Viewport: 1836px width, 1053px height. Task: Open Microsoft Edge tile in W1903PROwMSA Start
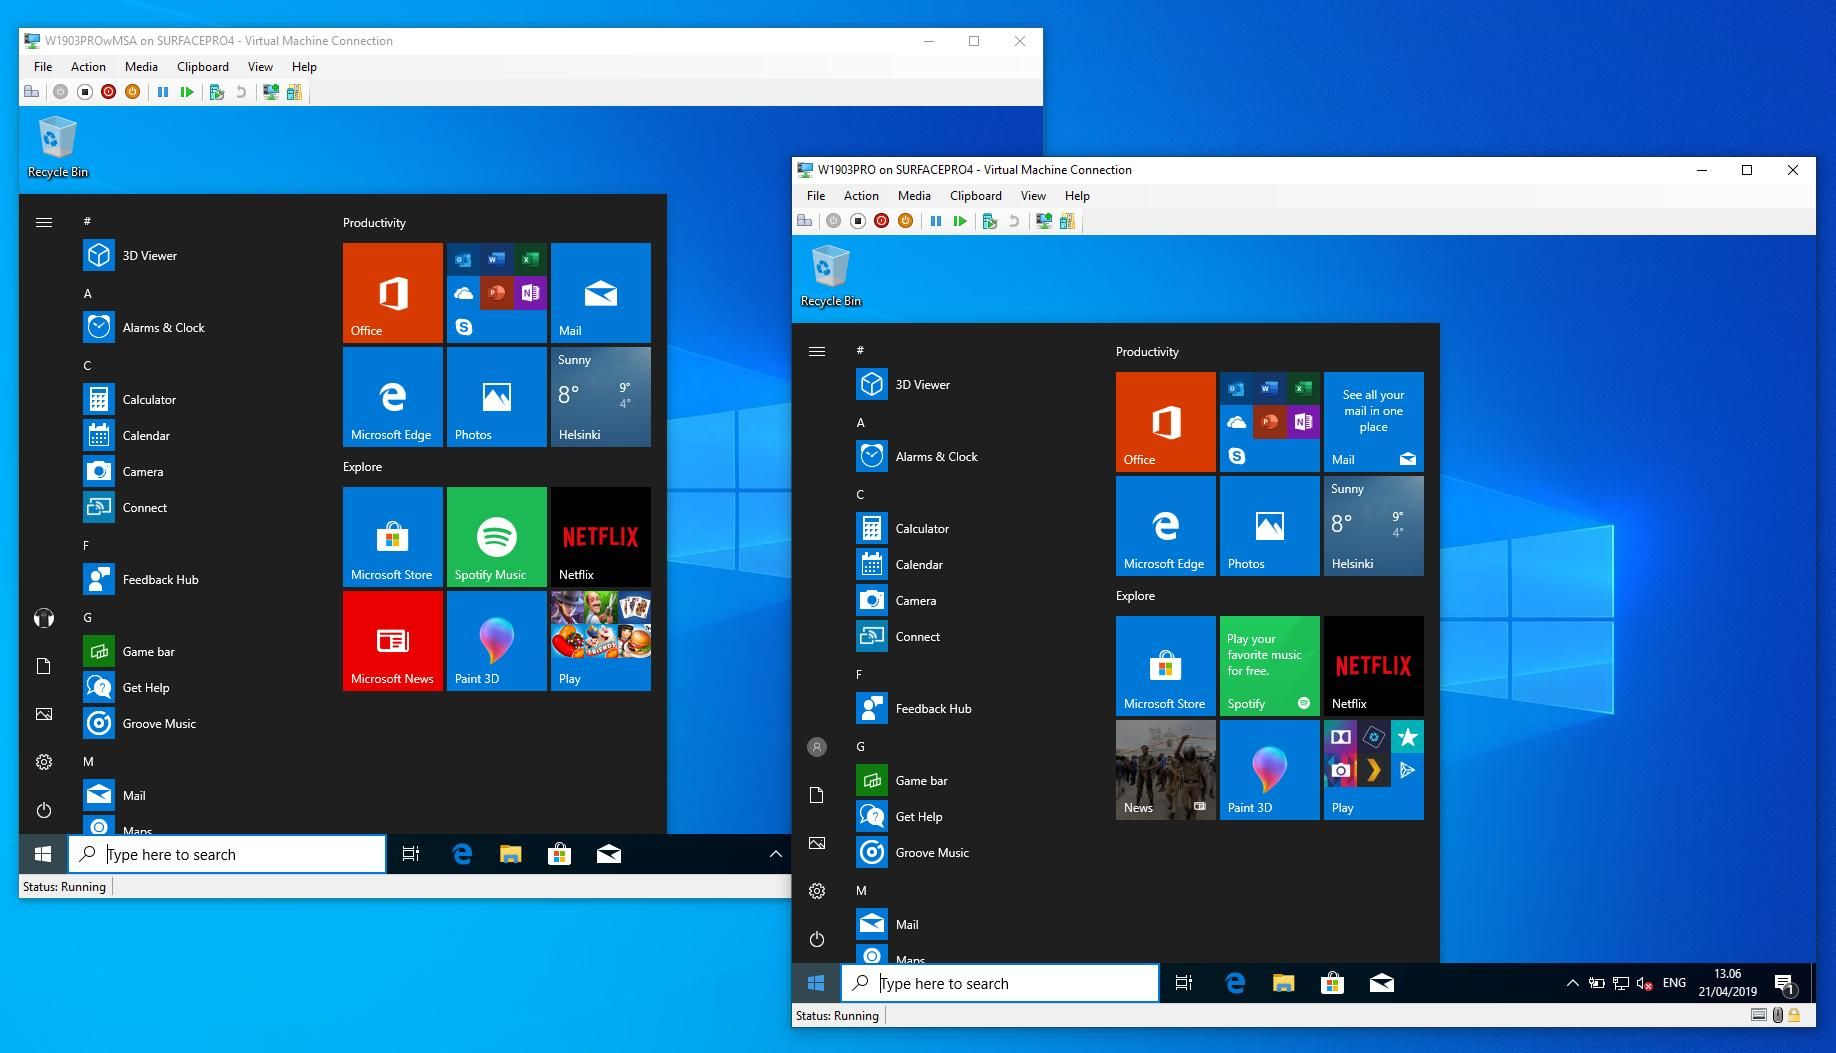click(x=393, y=397)
